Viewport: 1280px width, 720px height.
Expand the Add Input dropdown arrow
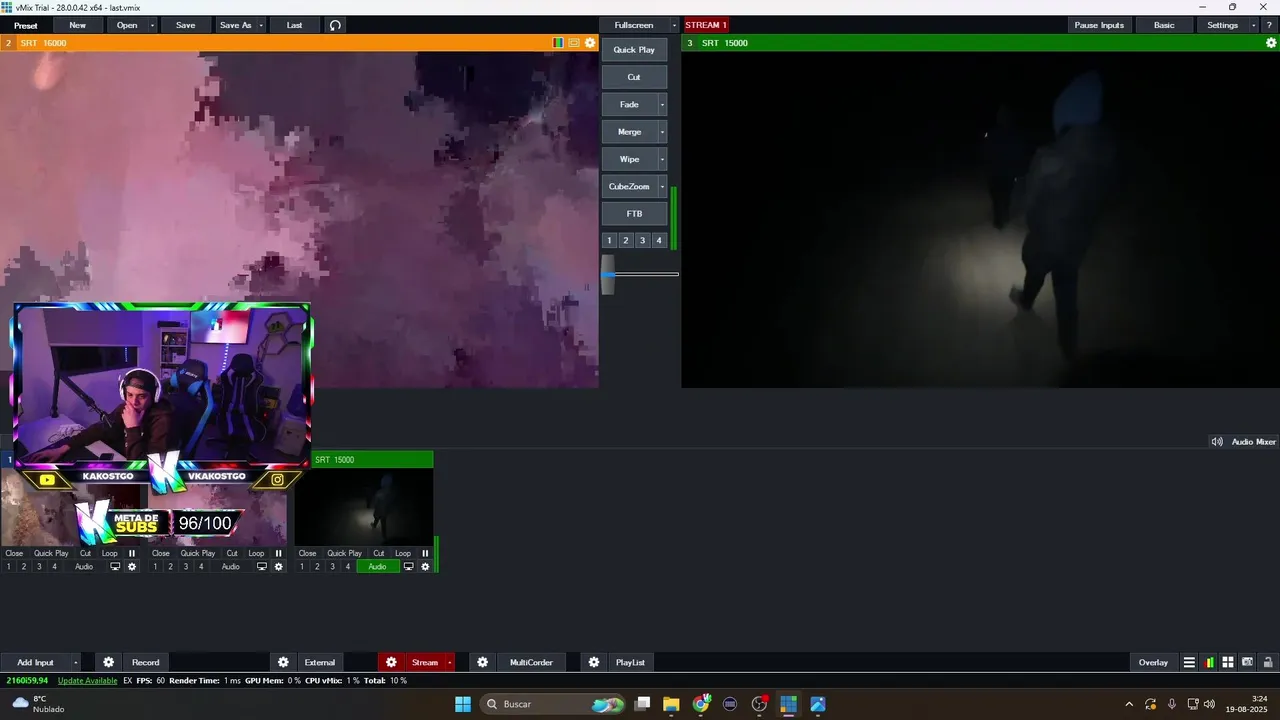click(75, 662)
